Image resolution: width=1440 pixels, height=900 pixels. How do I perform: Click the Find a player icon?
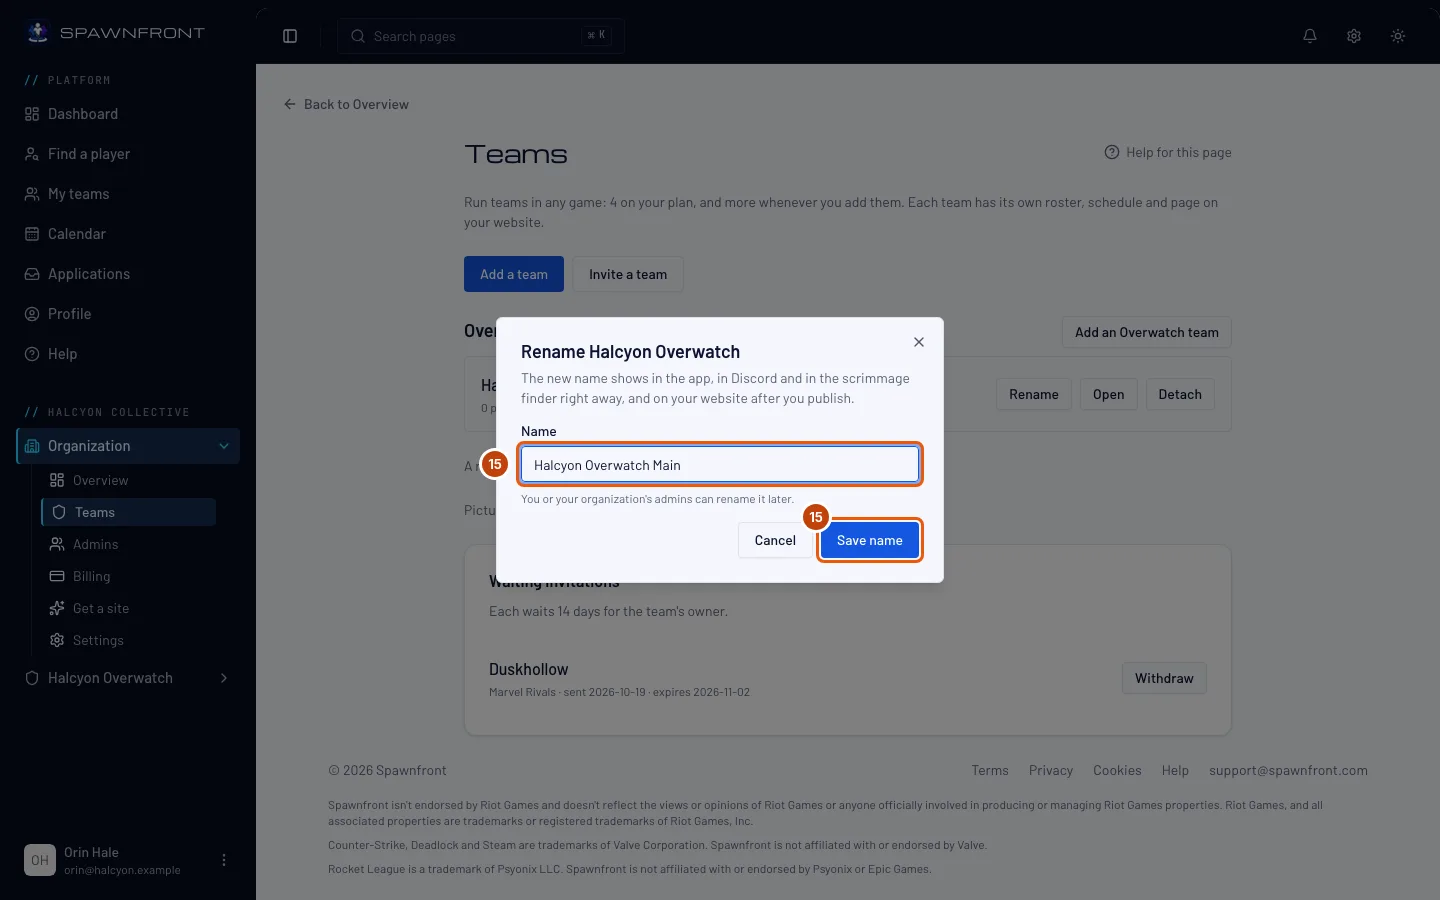coord(32,154)
